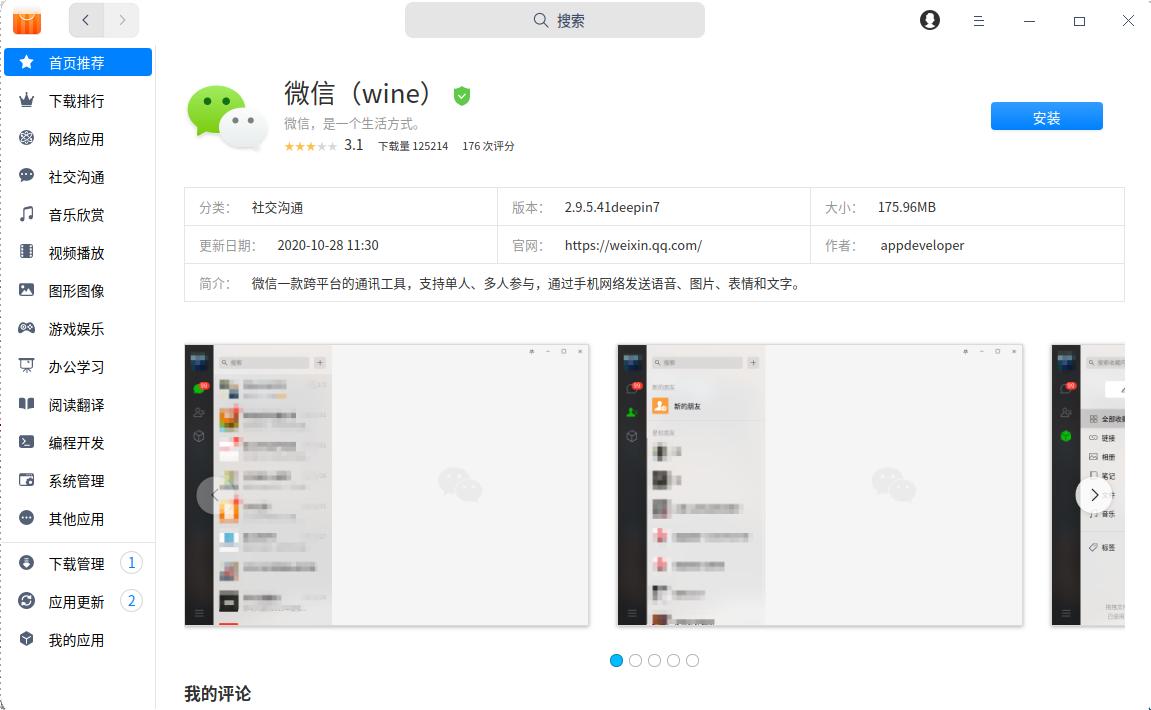Show previous screenshot with left arrow

coord(215,494)
